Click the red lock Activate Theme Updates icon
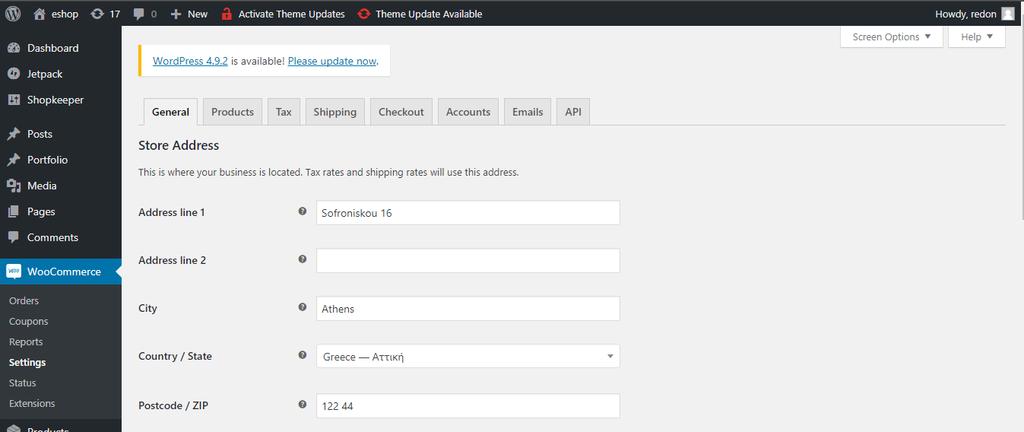The width and height of the screenshot is (1024, 432). click(227, 14)
